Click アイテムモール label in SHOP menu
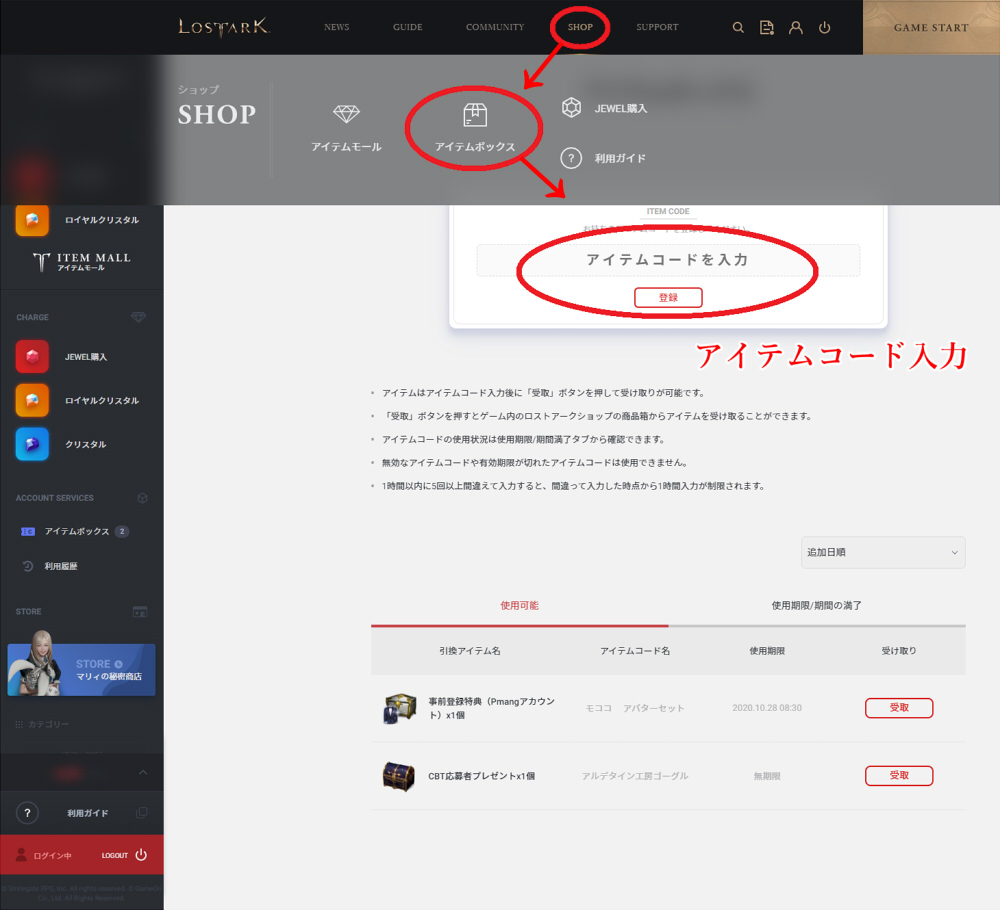The height and width of the screenshot is (910, 1000). tap(346, 147)
